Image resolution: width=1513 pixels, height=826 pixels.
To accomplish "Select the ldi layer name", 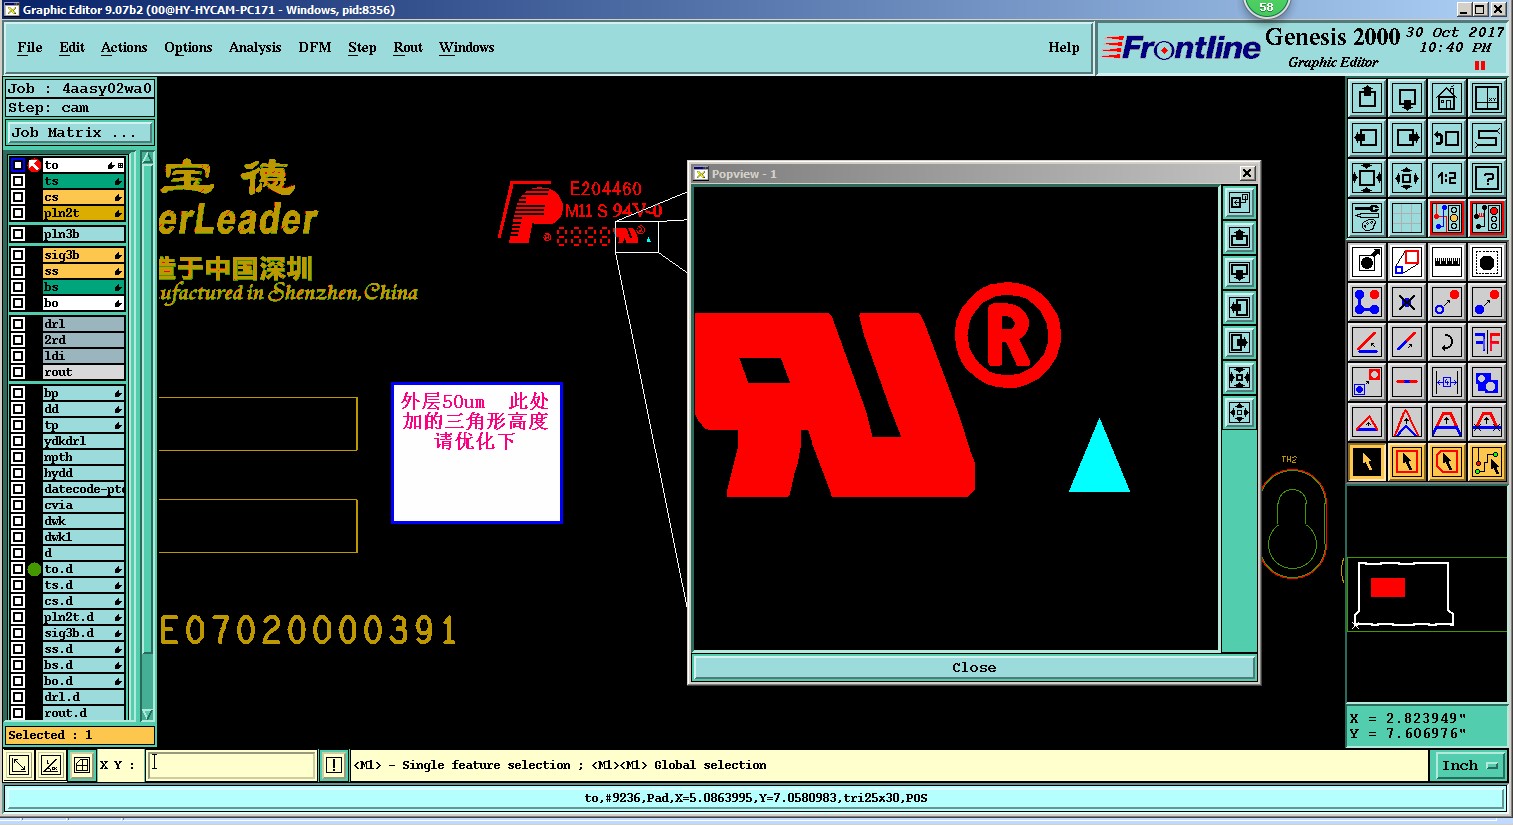I will pyautogui.click(x=83, y=356).
